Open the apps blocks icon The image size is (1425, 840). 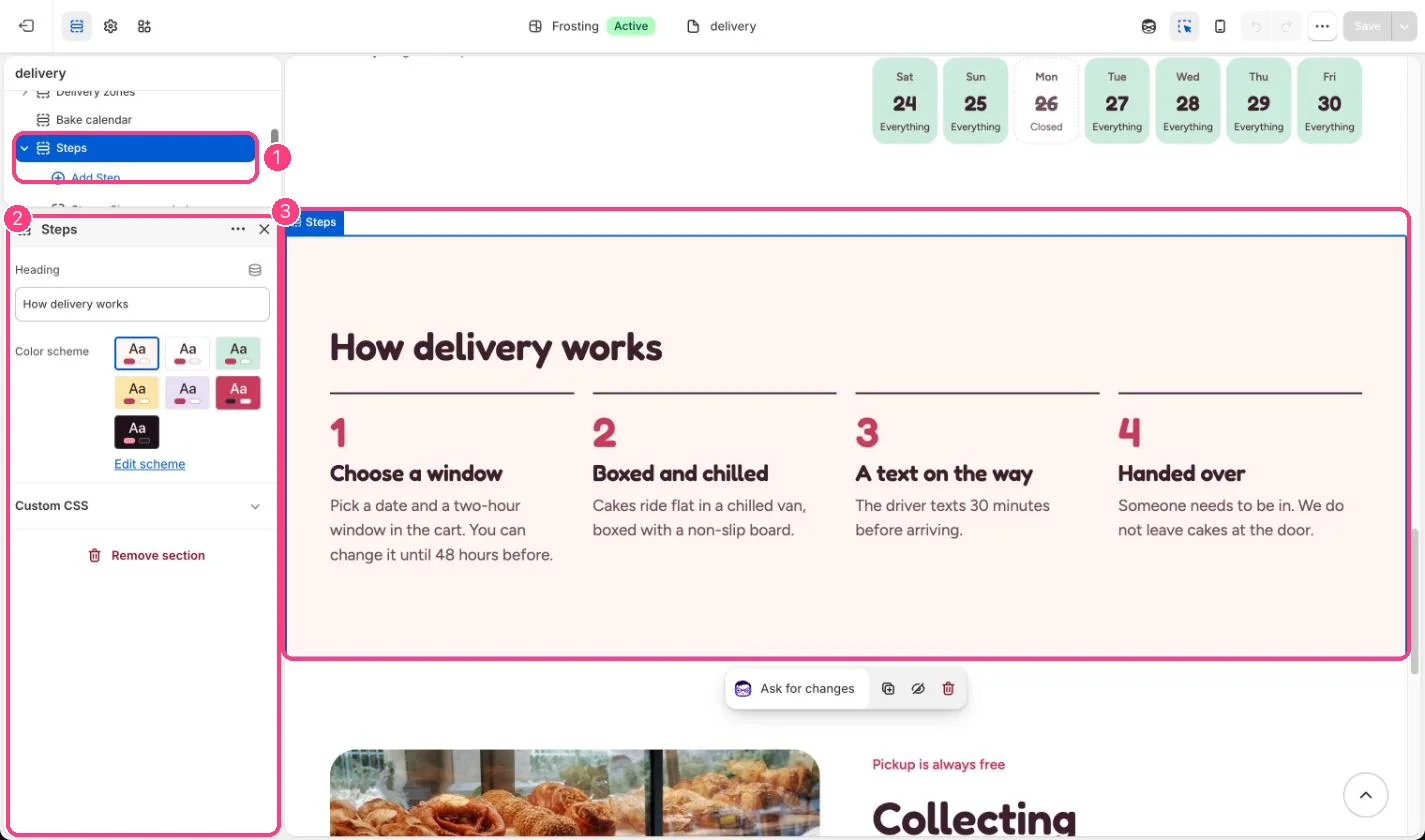144,26
